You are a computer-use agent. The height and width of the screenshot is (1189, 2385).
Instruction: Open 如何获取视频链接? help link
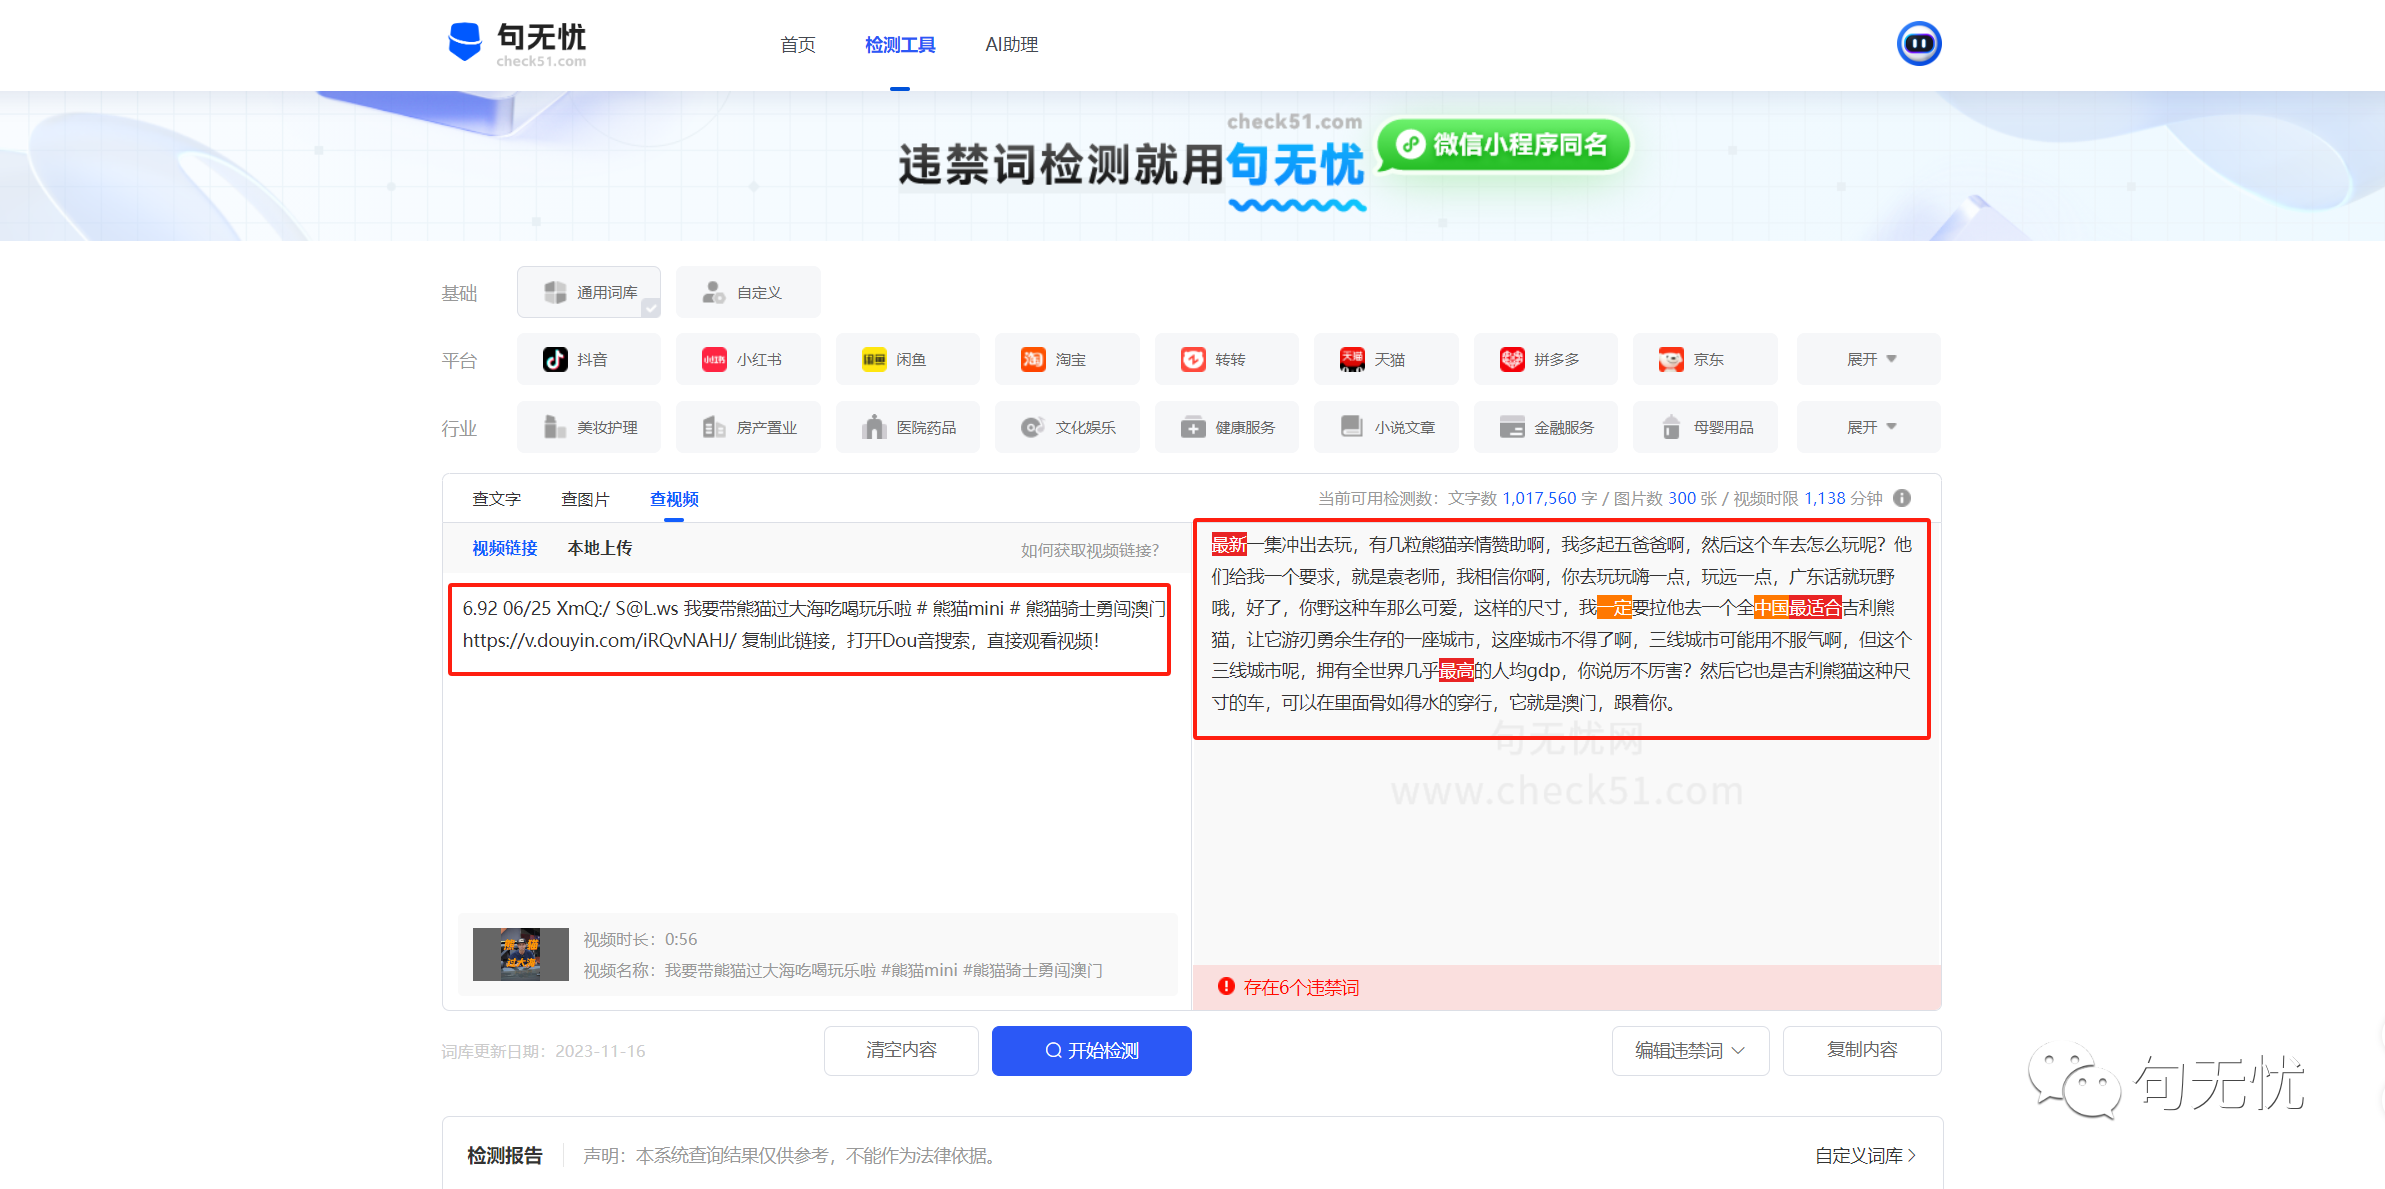(1090, 551)
